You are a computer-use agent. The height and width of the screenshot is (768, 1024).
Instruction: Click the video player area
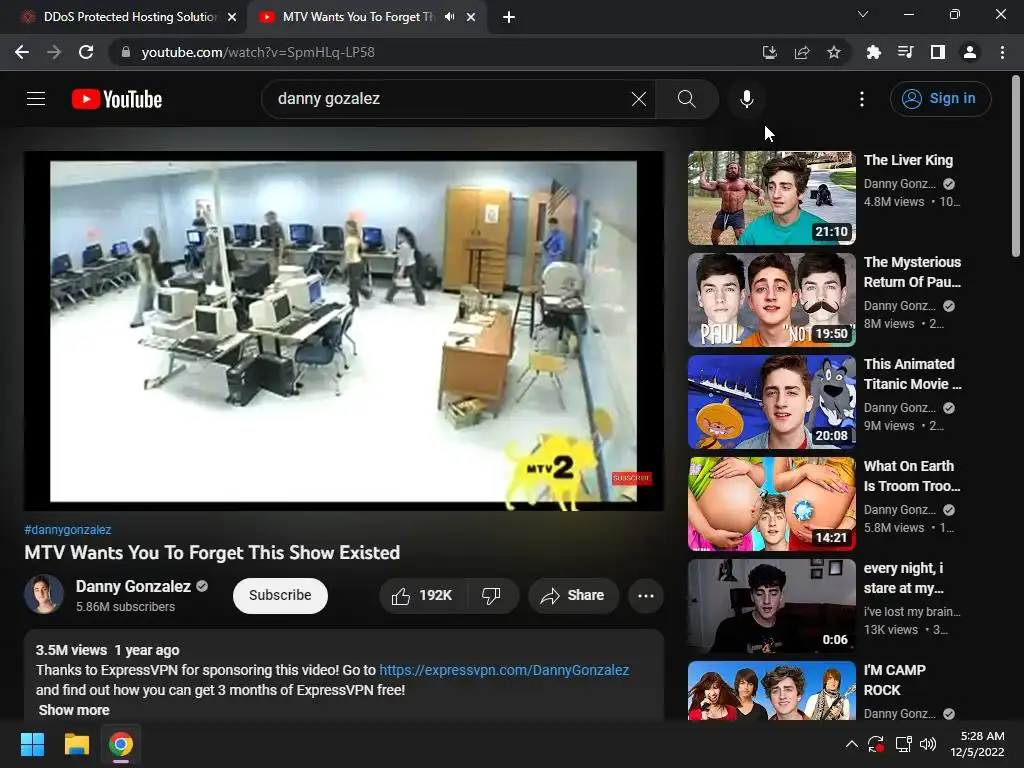point(344,331)
